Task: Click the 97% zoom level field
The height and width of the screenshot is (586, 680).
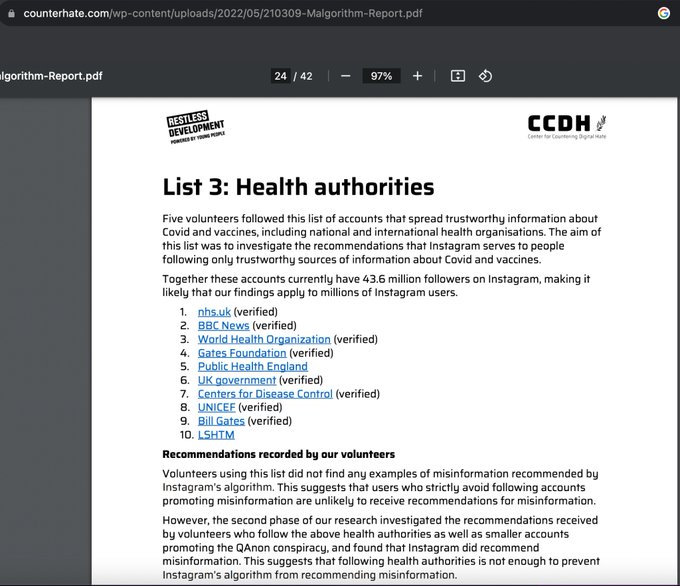Action: point(381,76)
